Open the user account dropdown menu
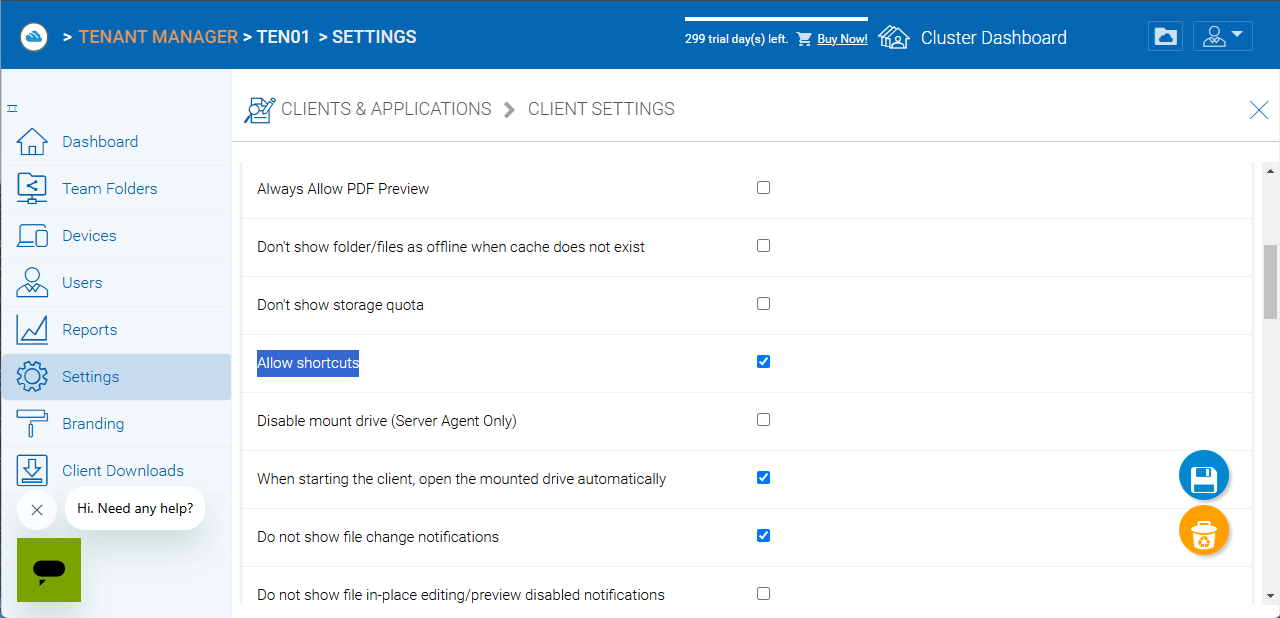Image resolution: width=1280 pixels, height=618 pixels. (1223, 37)
